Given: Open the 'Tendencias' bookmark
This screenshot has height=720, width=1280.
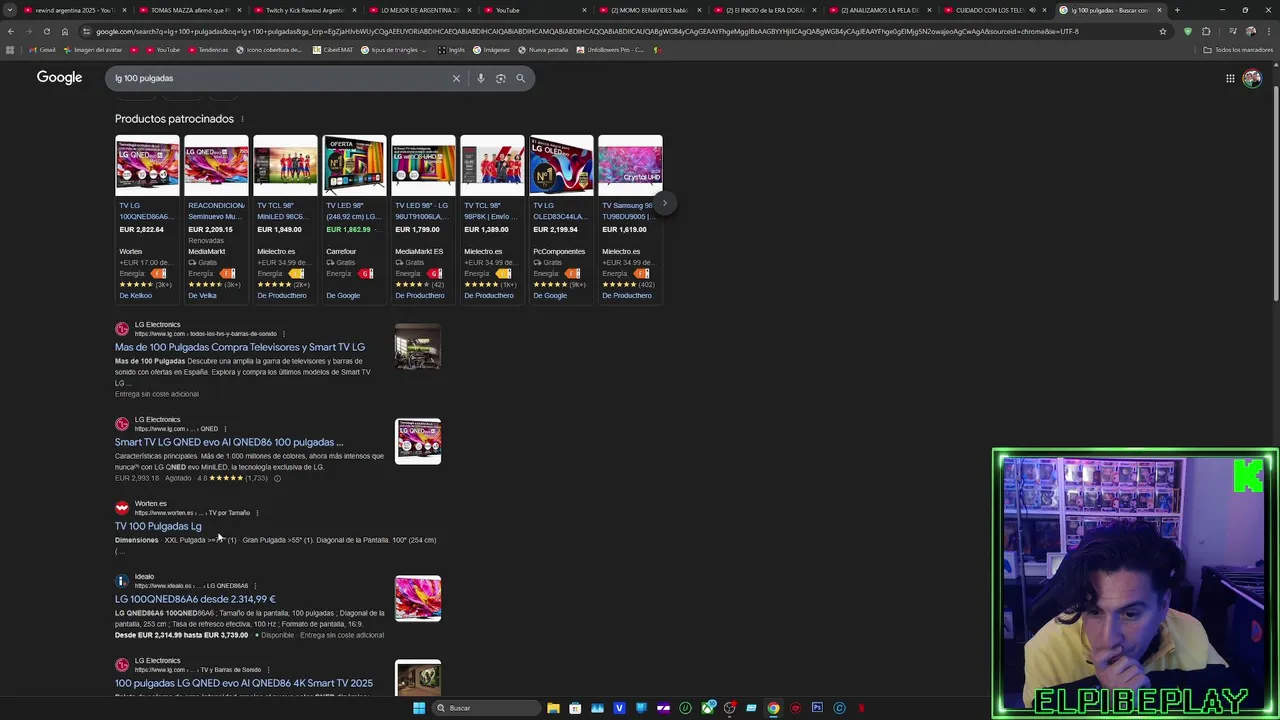Looking at the screenshot, I should [x=207, y=50].
